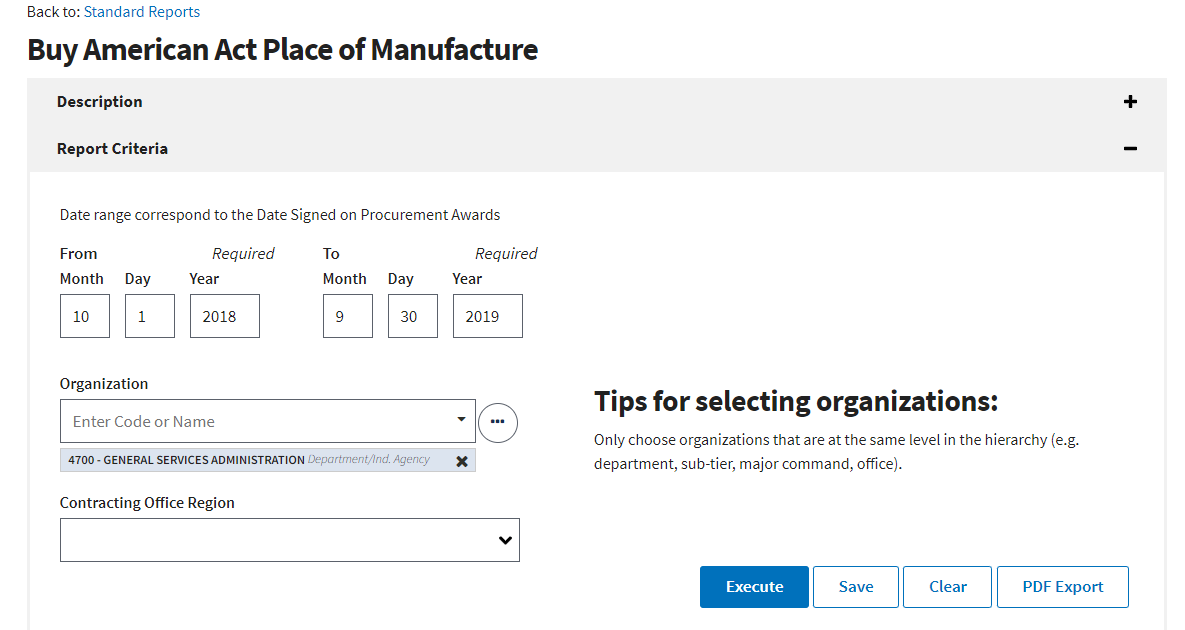Remove General Services Administration organization tag
Image resolution: width=1185 pixels, height=630 pixels.
coord(462,461)
